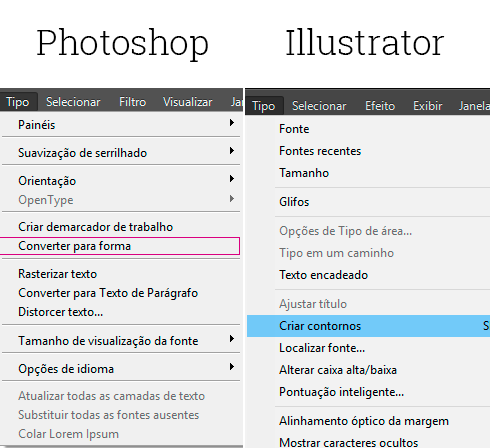The height and width of the screenshot is (448, 490).
Task: Open Photoshop Visualizar menu
Action: [x=188, y=102]
